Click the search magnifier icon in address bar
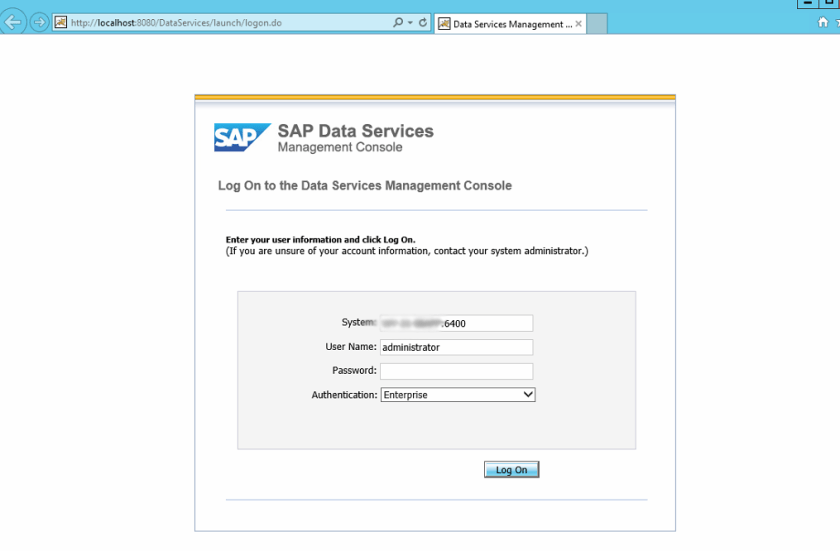Viewport: 840px width, 551px height. coord(397,23)
